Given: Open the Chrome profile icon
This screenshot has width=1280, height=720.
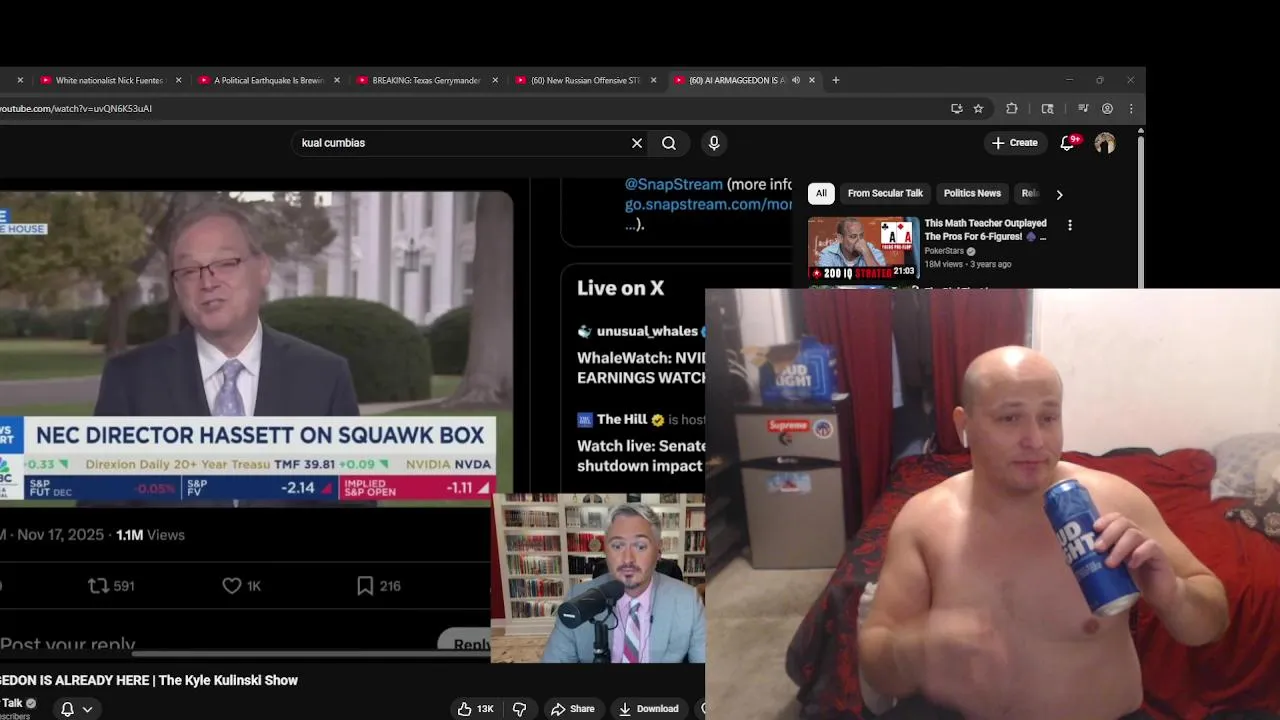Looking at the screenshot, I should click(1107, 108).
